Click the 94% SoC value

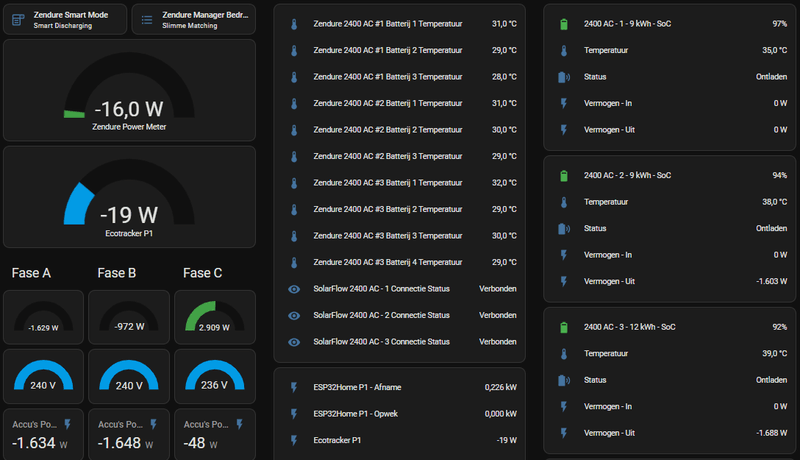780,175
